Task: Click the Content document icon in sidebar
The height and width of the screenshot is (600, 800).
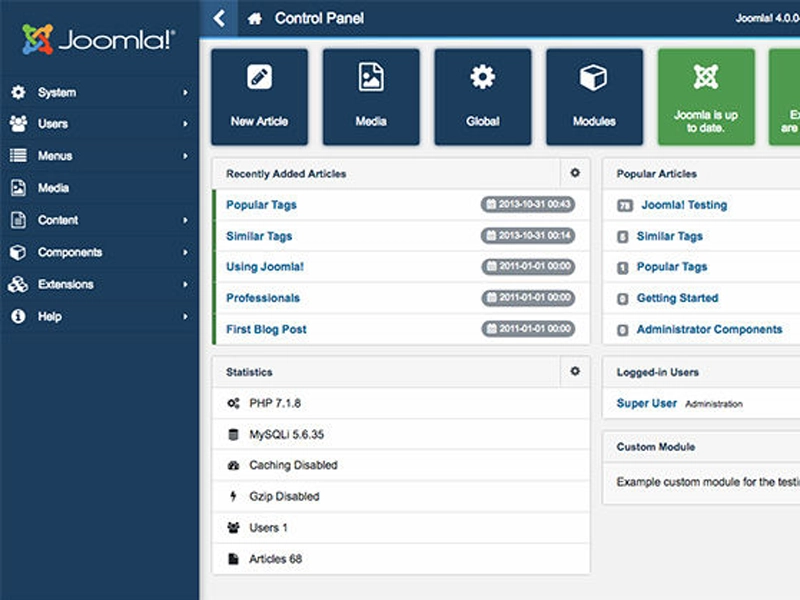Action: click(x=18, y=220)
